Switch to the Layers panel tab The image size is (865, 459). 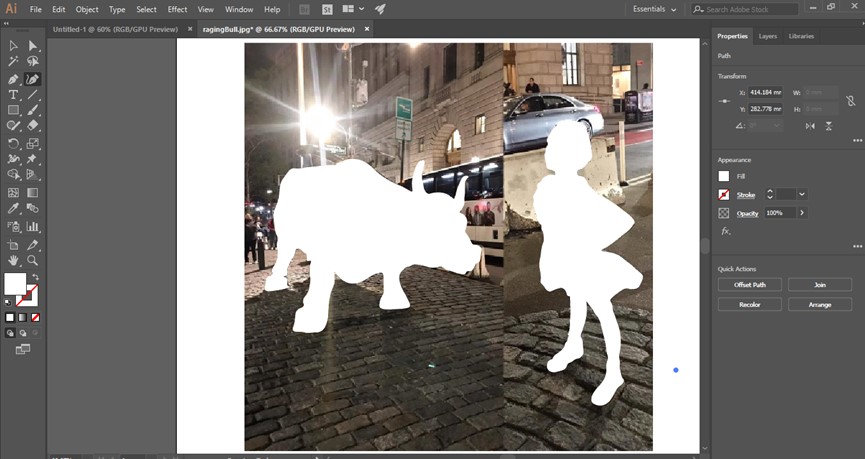(767, 36)
